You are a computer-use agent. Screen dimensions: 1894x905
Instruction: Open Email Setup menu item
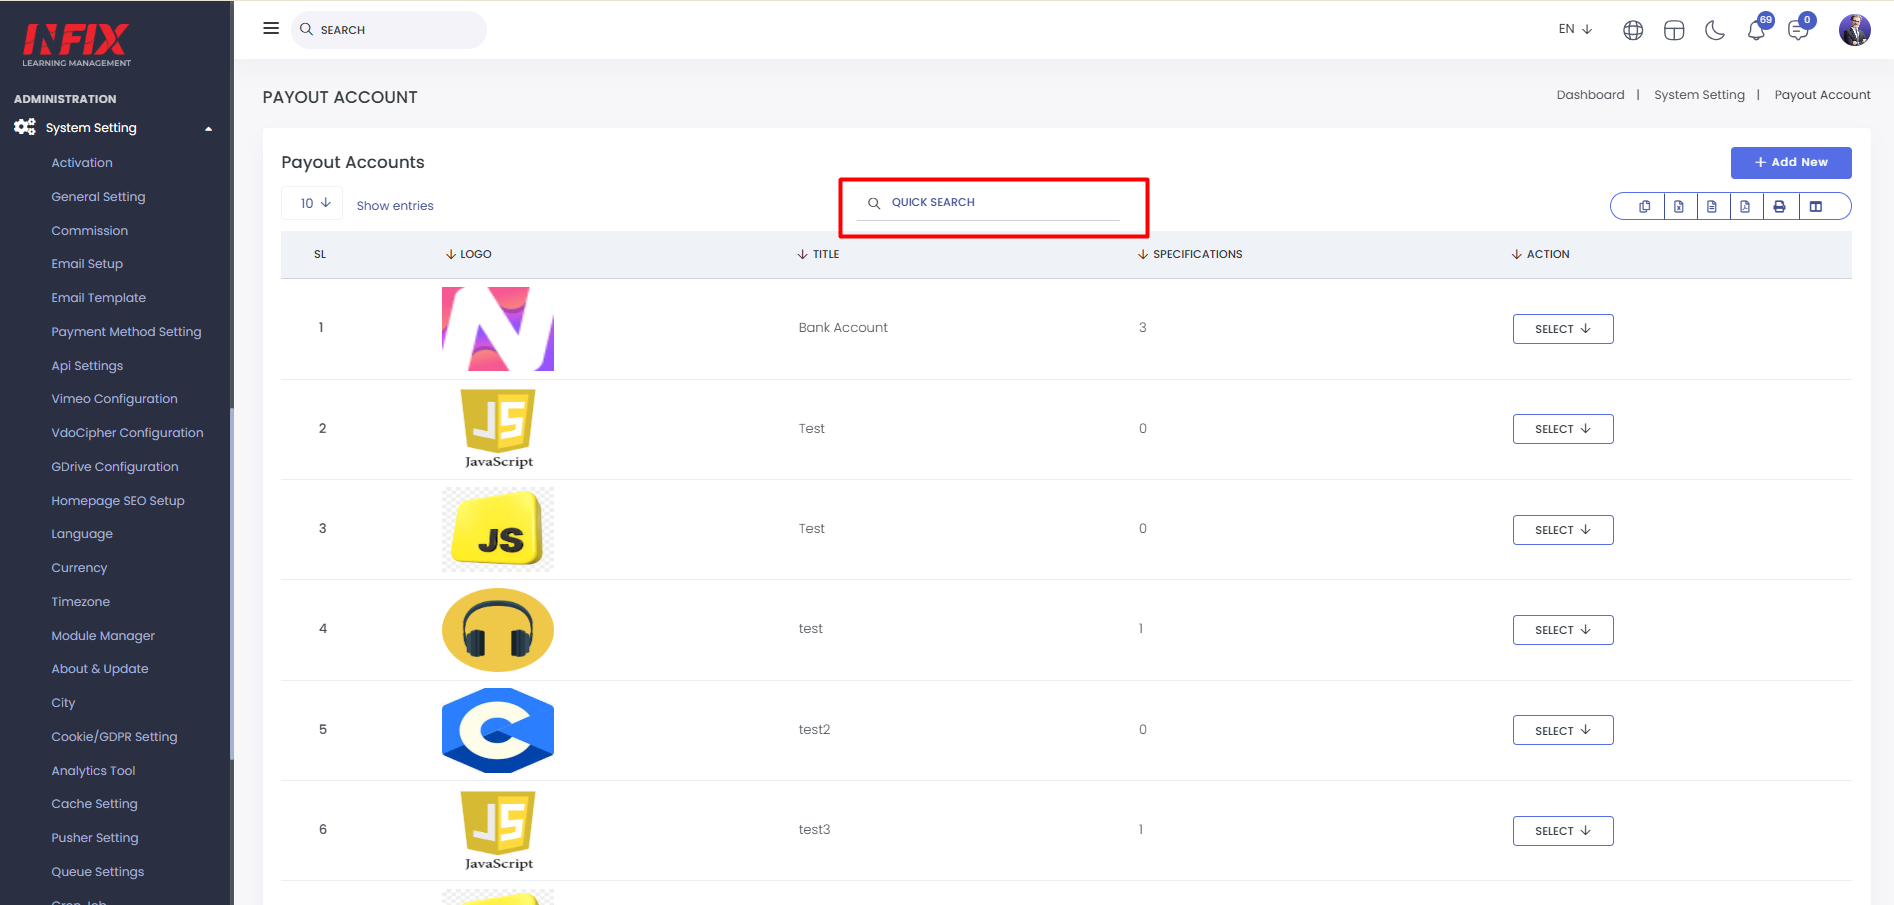[x=87, y=264]
